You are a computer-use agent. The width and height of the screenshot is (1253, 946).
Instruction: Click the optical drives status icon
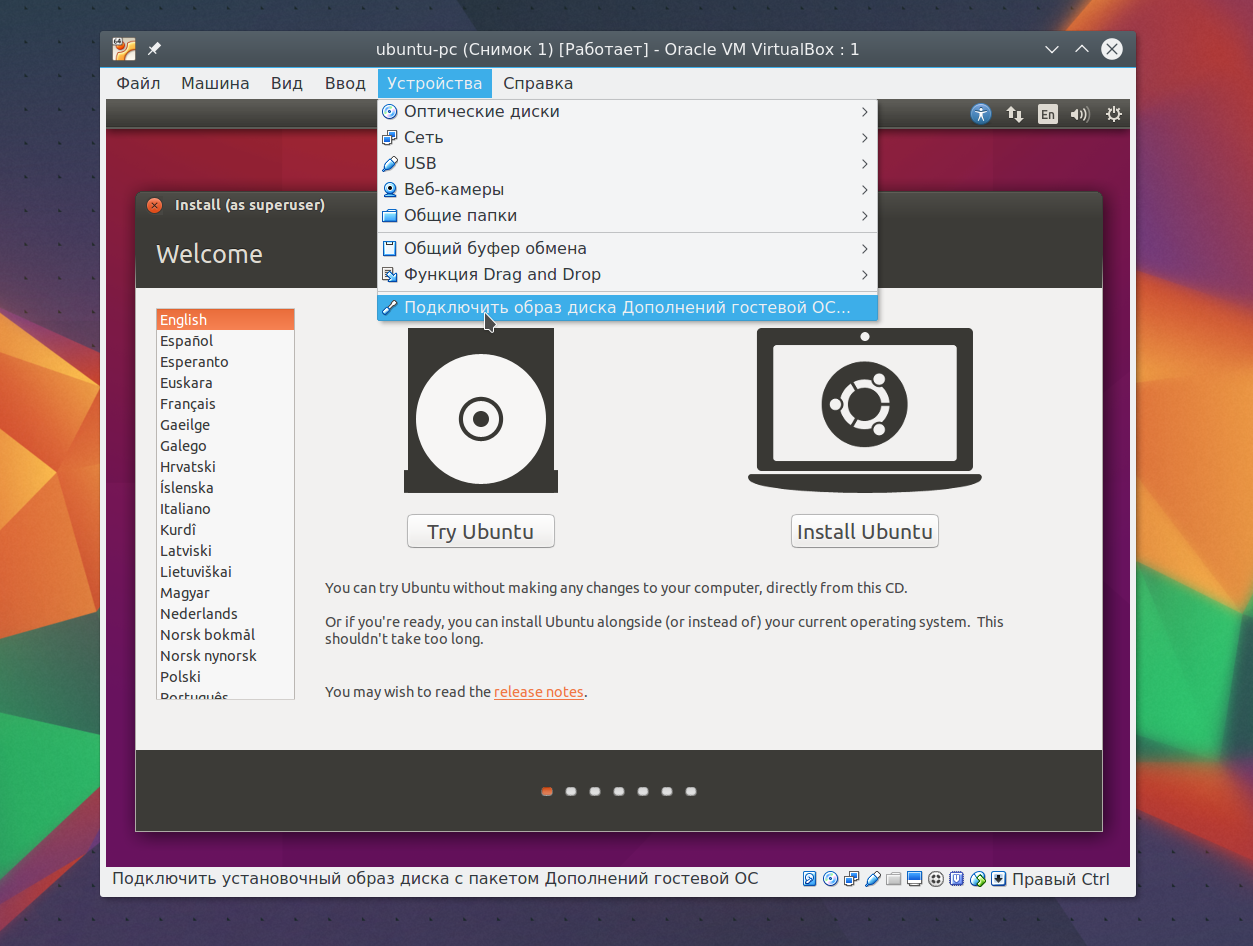tap(830, 879)
